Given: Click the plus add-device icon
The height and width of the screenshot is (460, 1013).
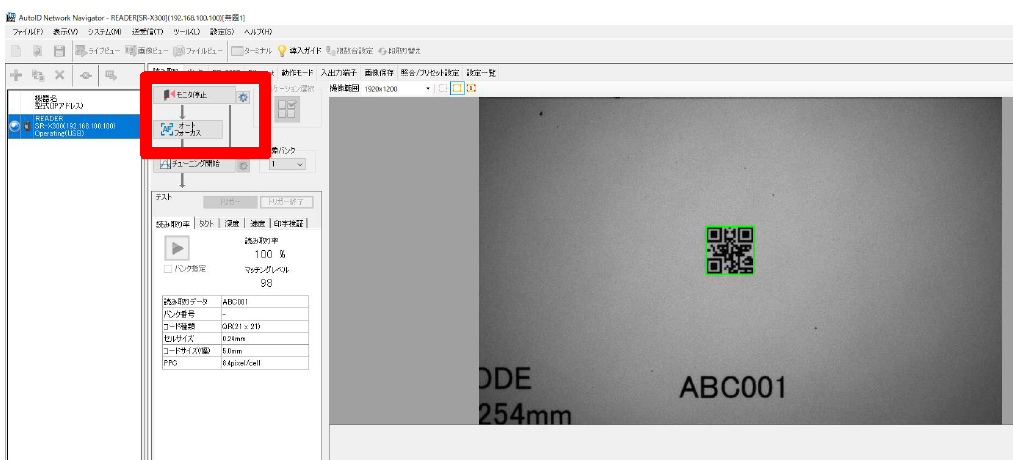Looking at the screenshot, I should pyautogui.click(x=17, y=75).
